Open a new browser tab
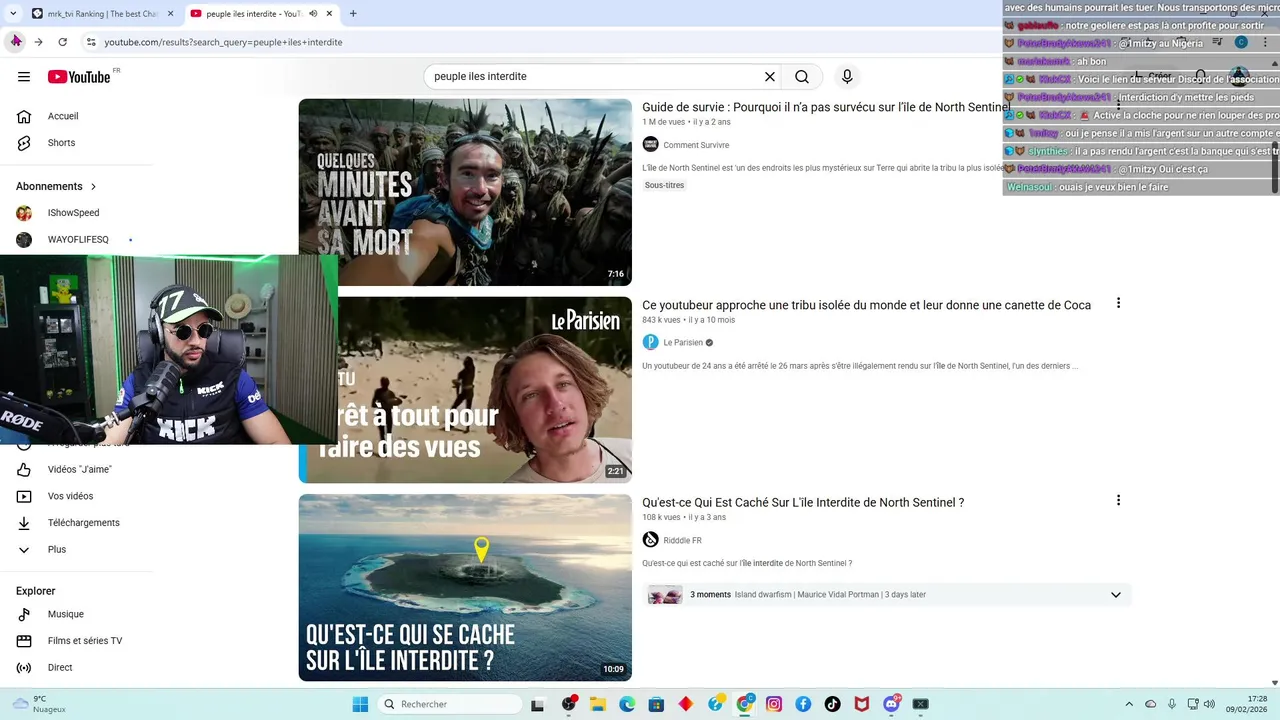Viewport: 1280px width, 720px height. 353,14
